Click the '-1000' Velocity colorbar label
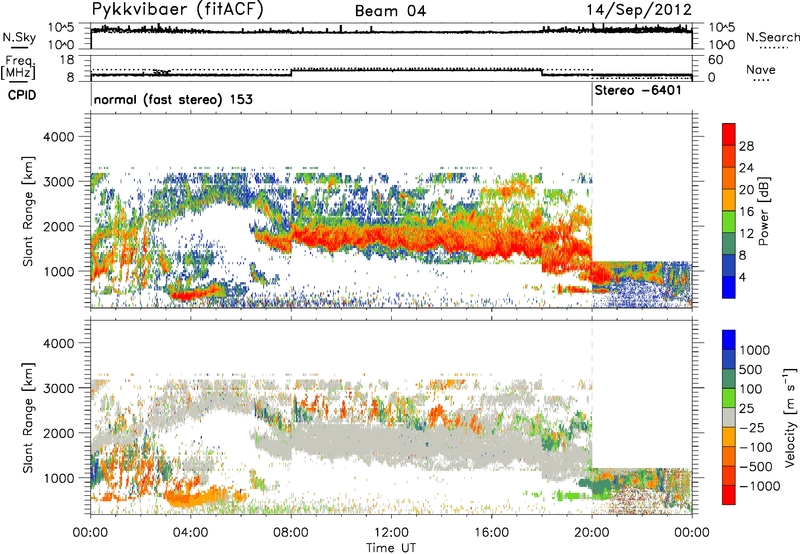This screenshot has height=554, width=800. coord(759,486)
